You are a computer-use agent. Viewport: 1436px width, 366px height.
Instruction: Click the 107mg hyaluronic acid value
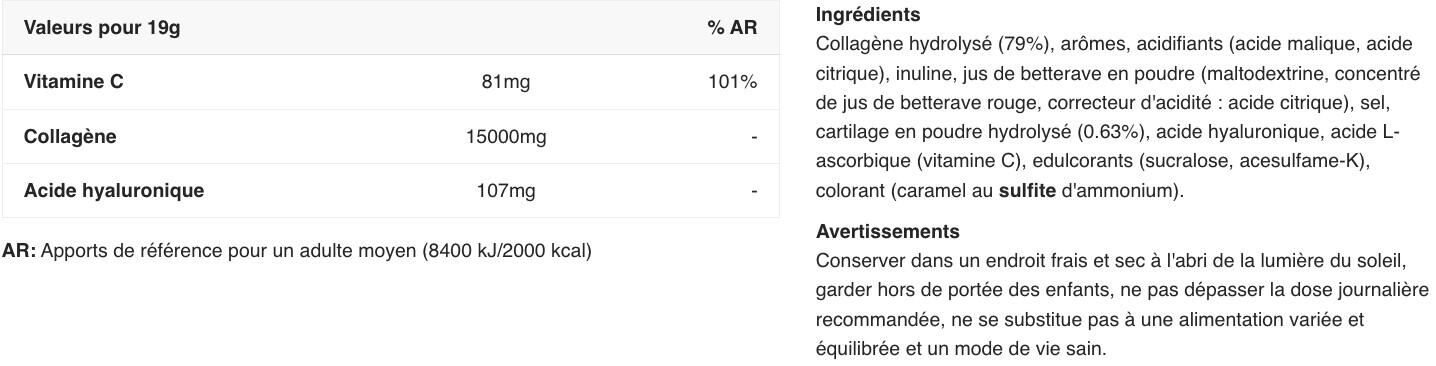[506, 191]
